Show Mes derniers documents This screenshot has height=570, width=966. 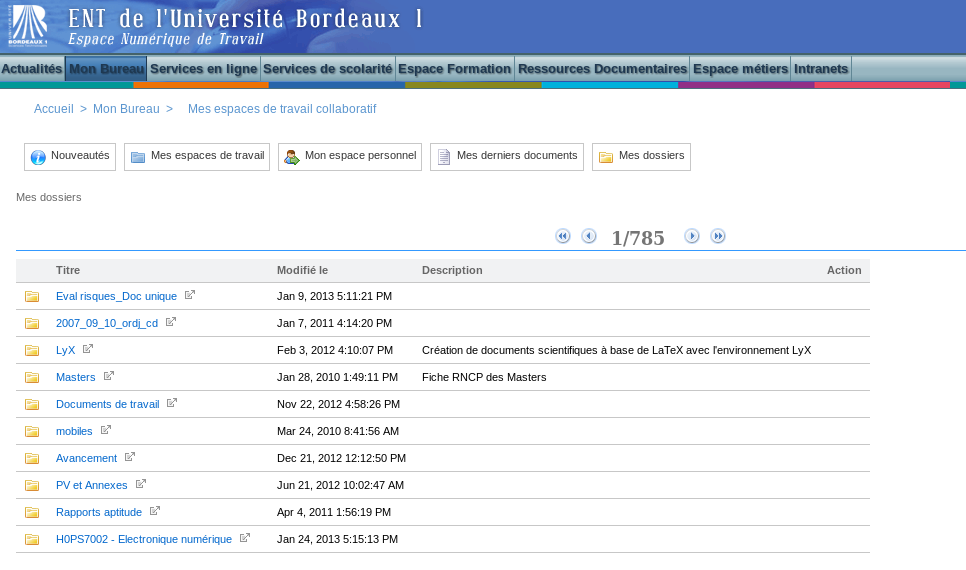(x=507, y=157)
